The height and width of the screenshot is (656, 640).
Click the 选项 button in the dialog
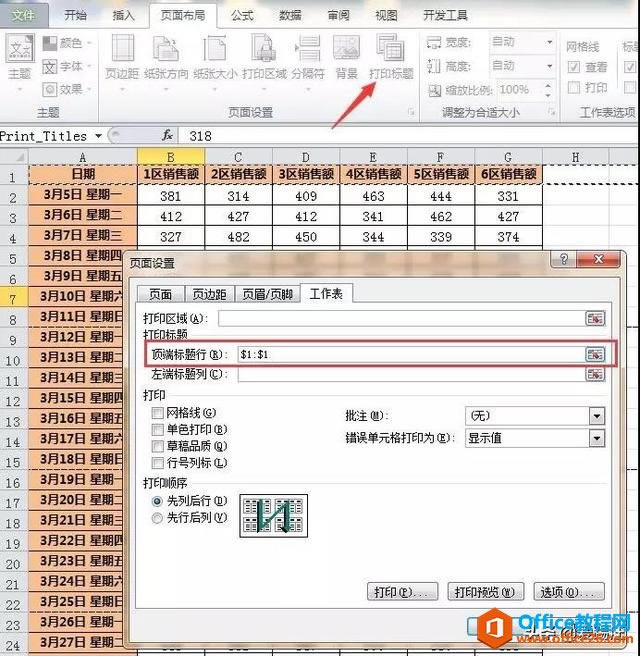pyautogui.click(x=569, y=592)
